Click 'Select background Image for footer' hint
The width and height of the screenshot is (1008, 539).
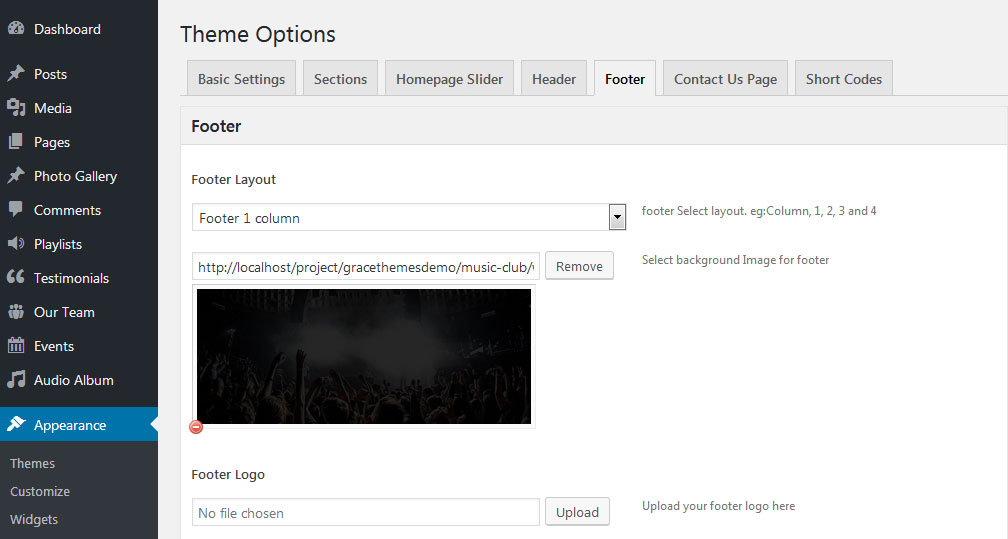[735, 260]
